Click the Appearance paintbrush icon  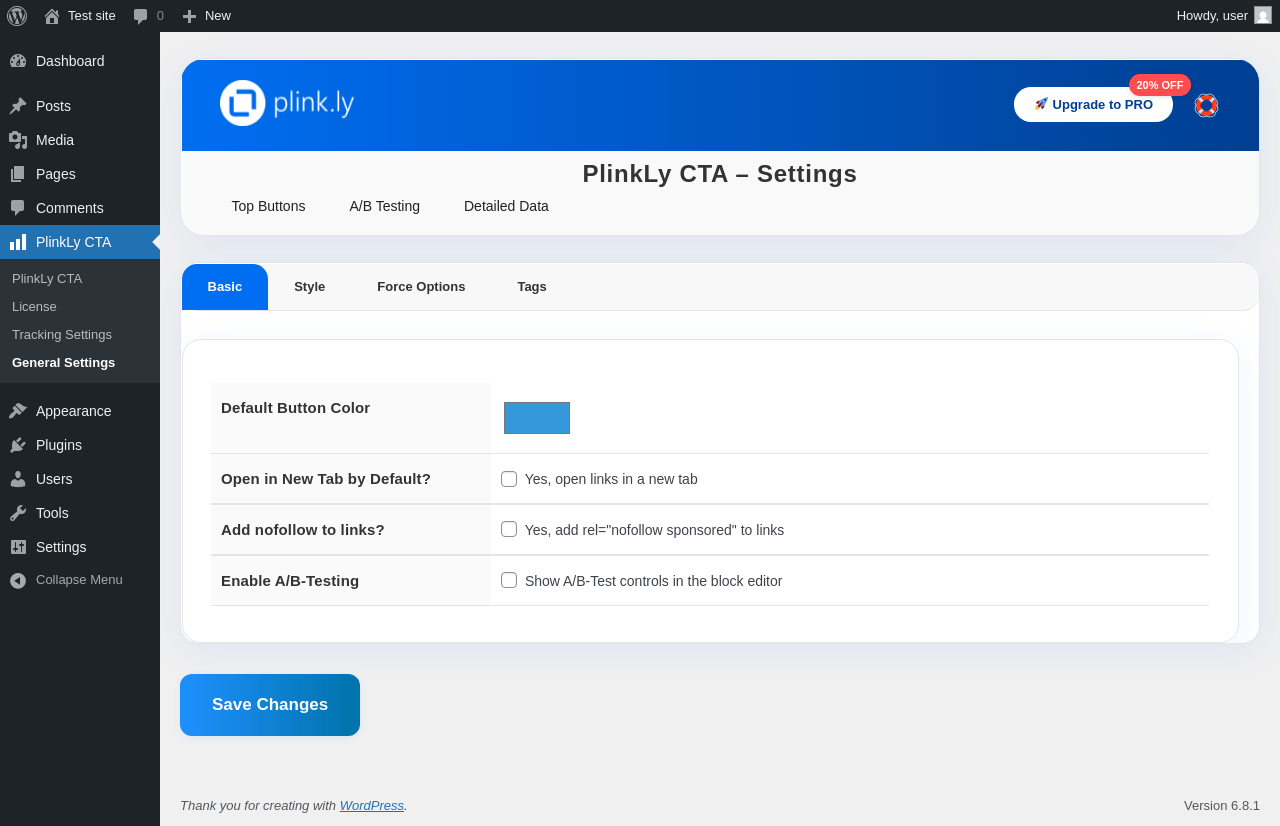click(18, 411)
